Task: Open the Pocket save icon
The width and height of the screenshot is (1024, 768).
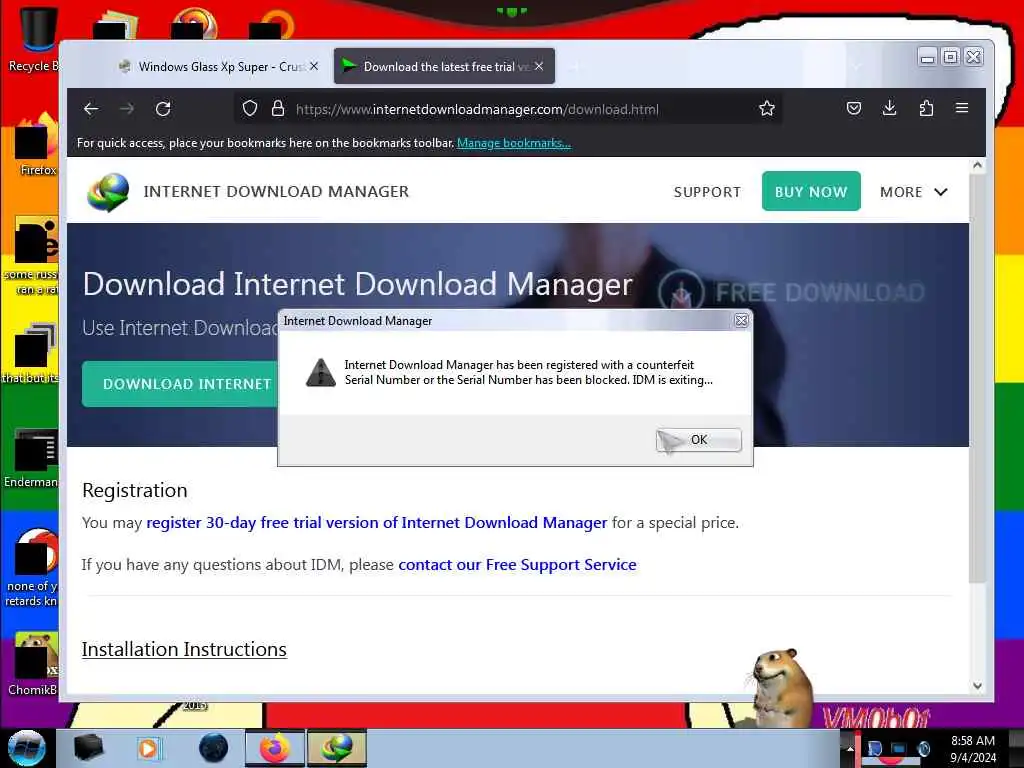Action: (854, 108)
